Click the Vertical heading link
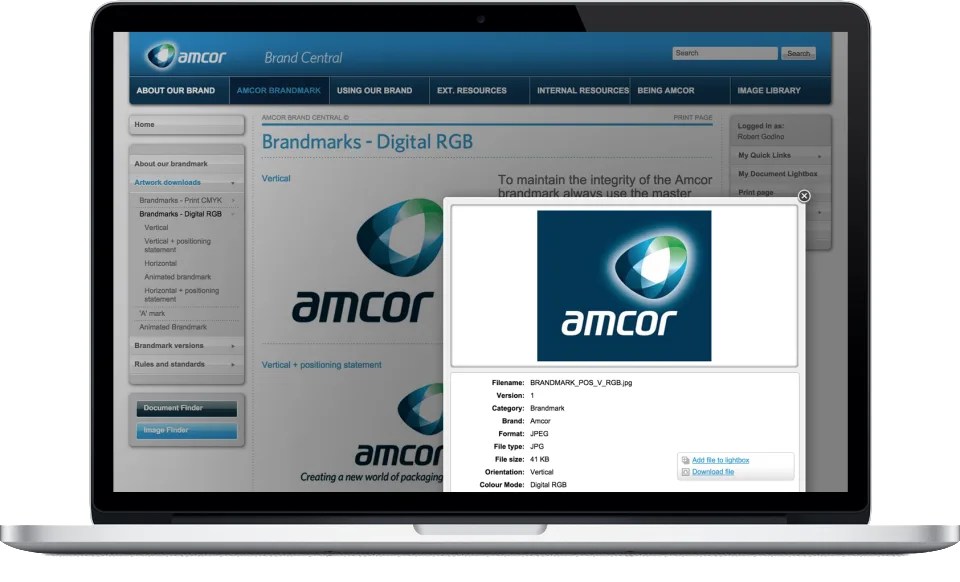This screenshot has width=960, height=582. [276, 179]
